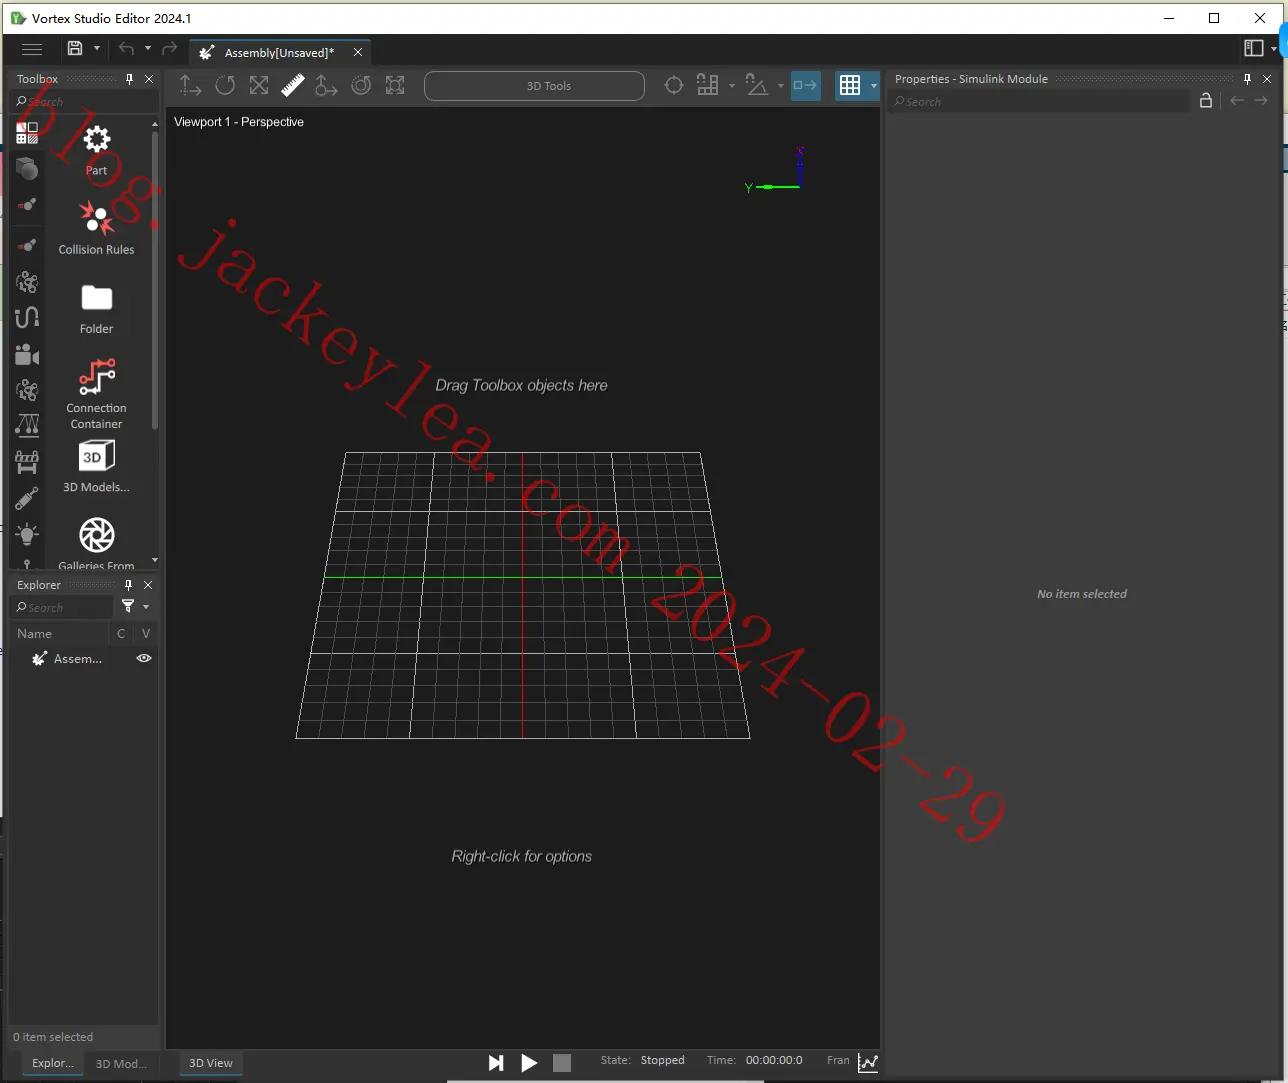Click the Redo arrow

pyautogui.click(x=169, y=48)
